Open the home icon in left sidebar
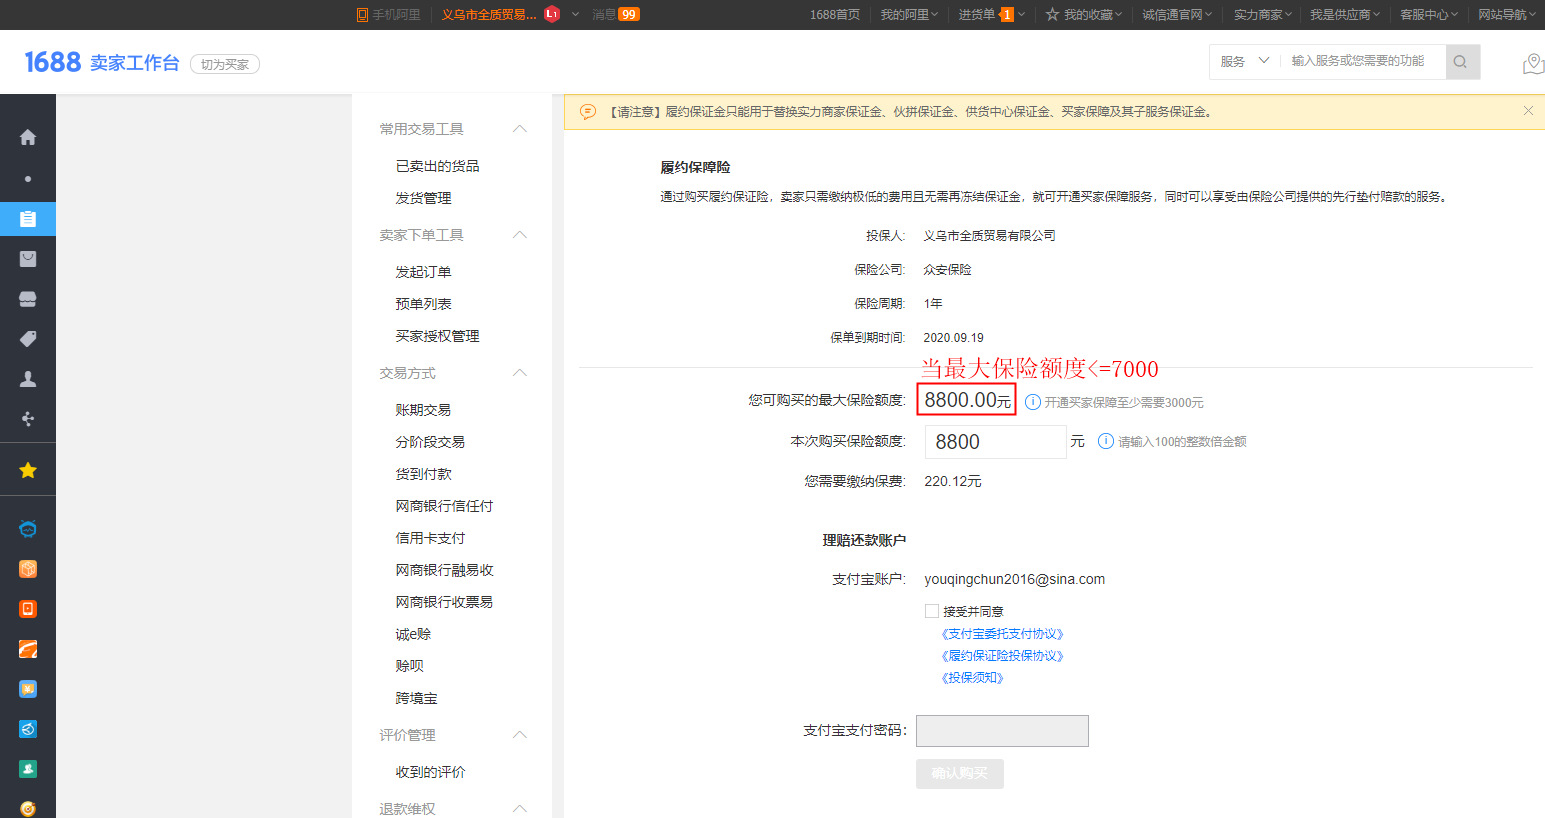The width and height of the screenshot is (1545, 818). pos(28,137)
